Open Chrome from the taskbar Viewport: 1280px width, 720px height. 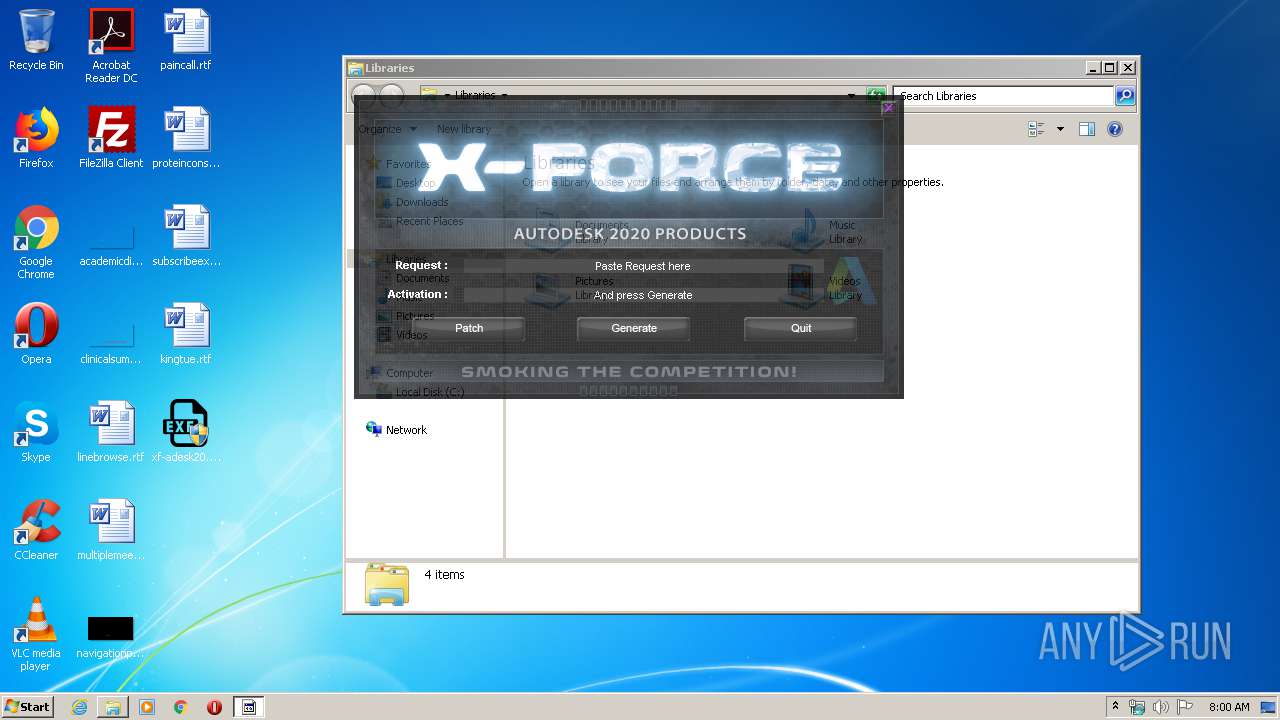181,707
